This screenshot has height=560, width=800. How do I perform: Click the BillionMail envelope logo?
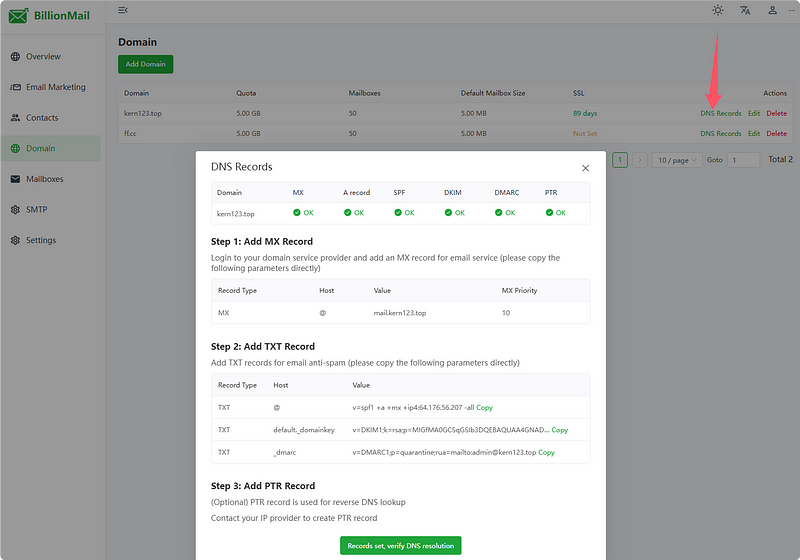coord(18,16)
